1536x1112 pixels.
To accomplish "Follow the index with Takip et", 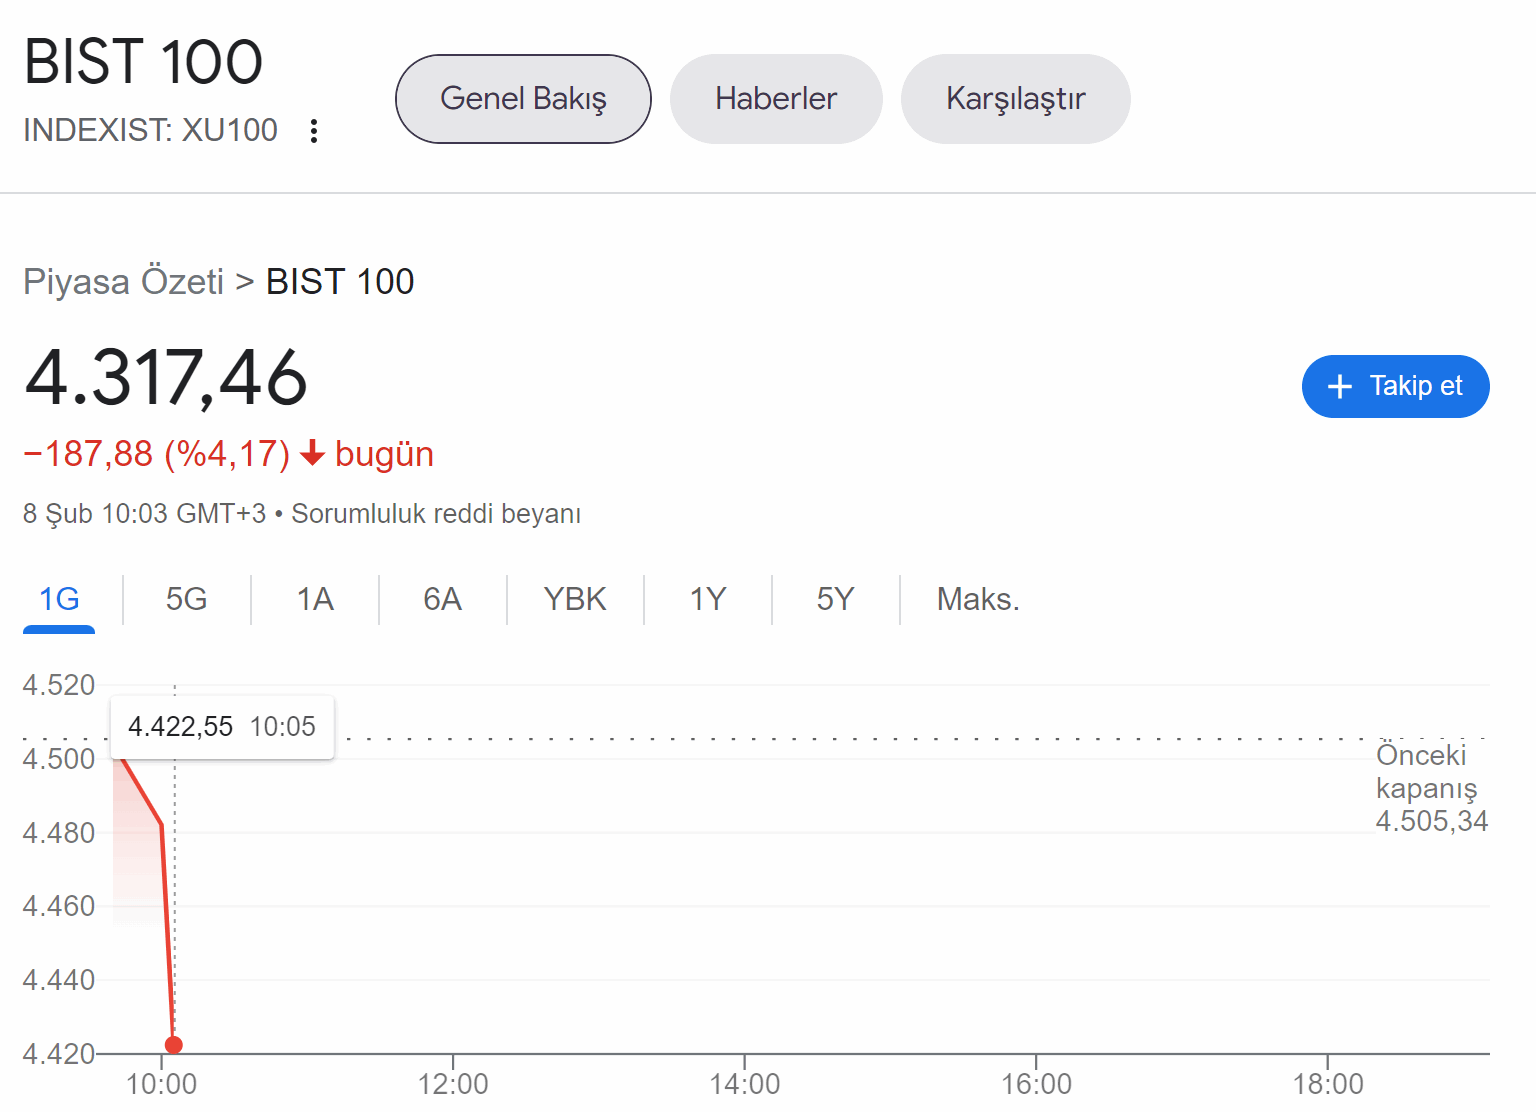I will tap(1395, 386).
